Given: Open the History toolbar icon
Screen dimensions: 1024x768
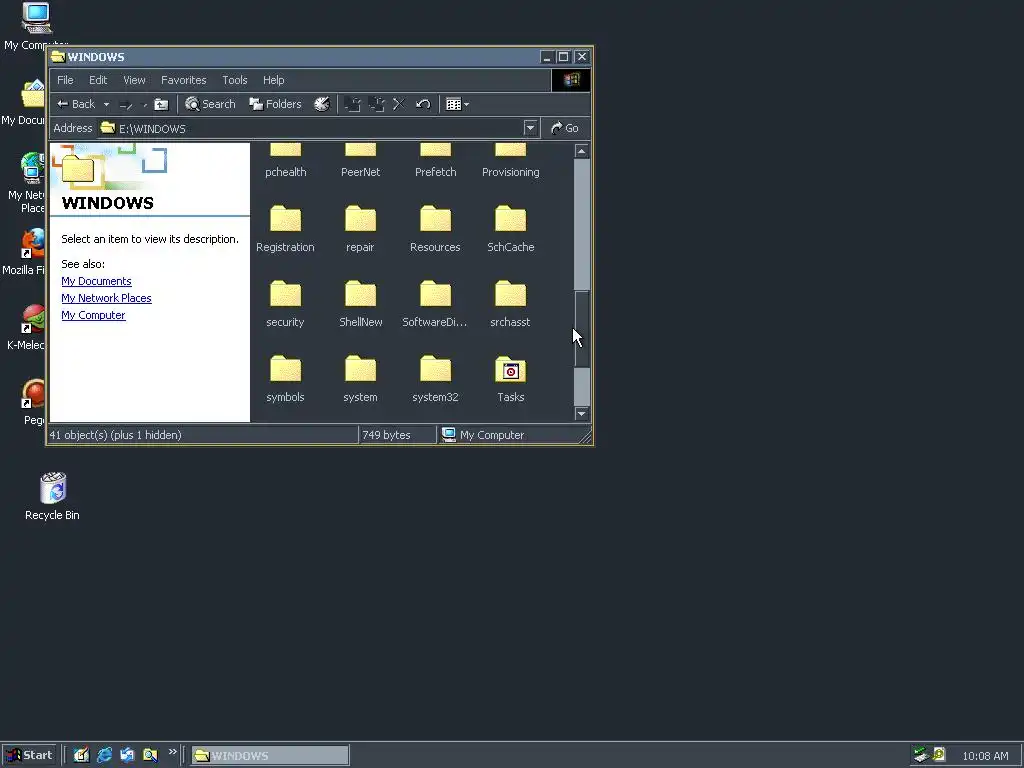Looking at the screenshot, I should tap(322, 104).
